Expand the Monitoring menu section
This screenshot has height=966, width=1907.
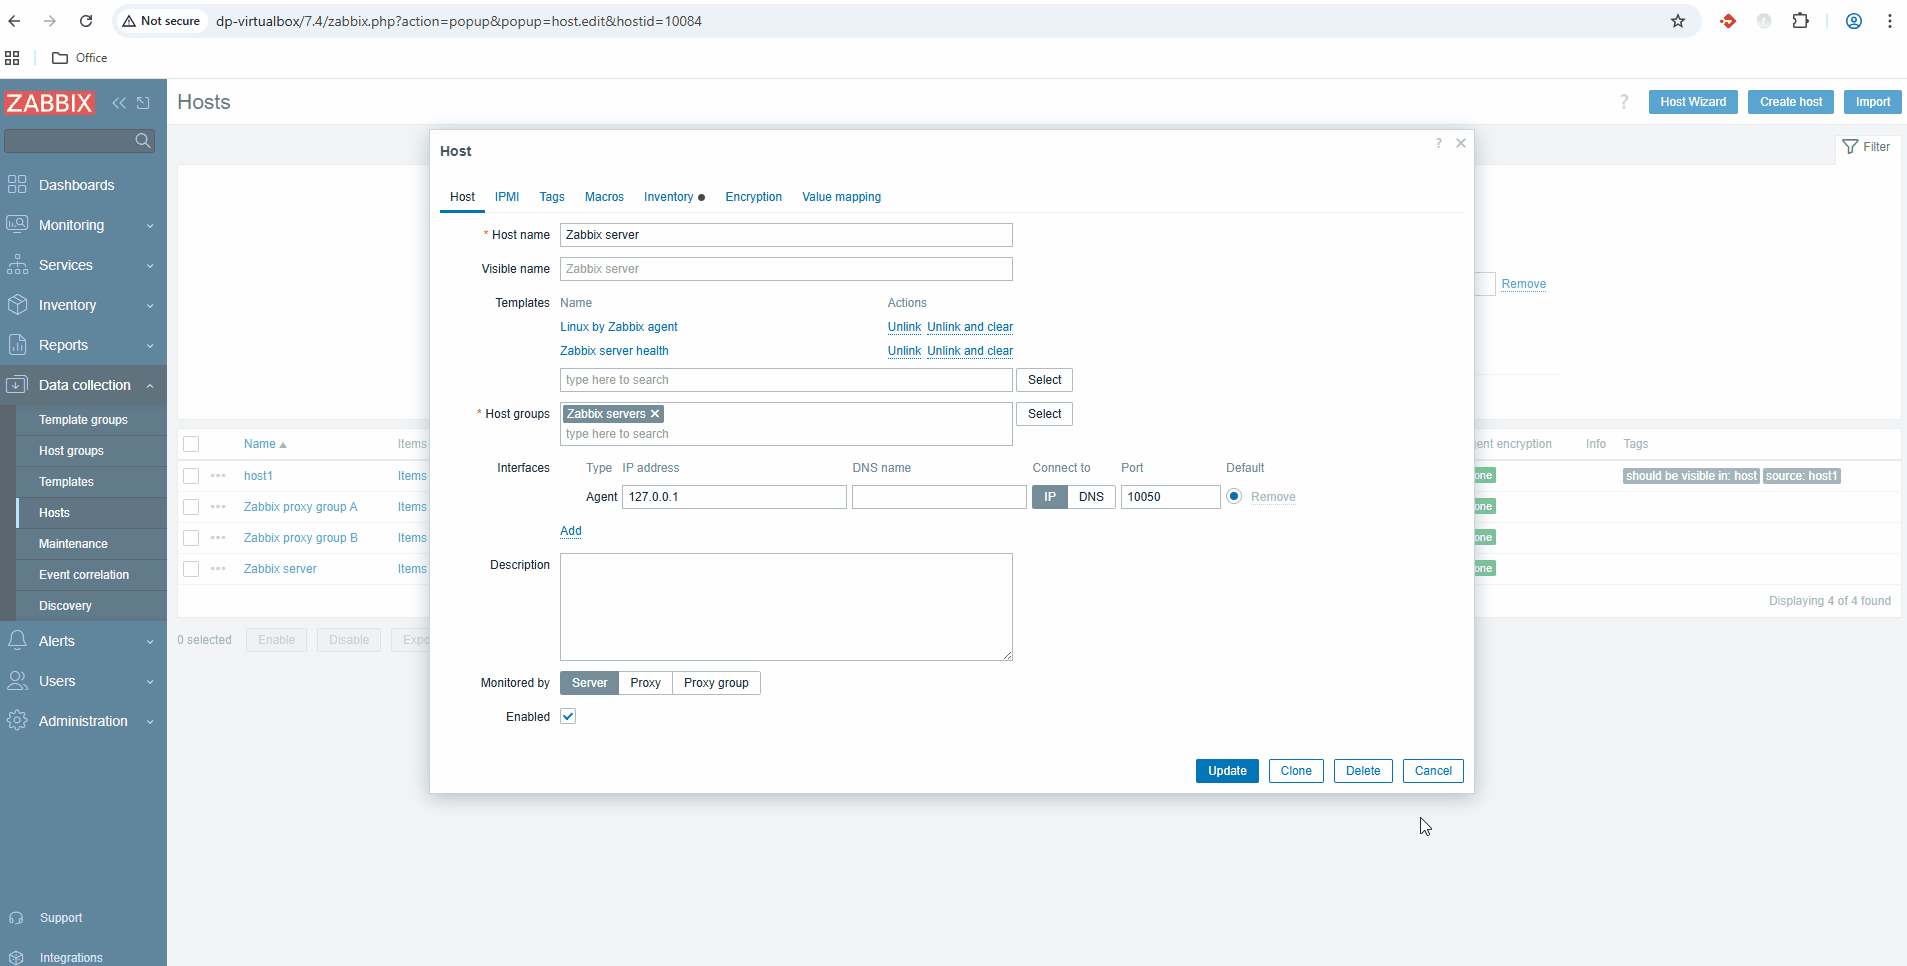point(150,226)
